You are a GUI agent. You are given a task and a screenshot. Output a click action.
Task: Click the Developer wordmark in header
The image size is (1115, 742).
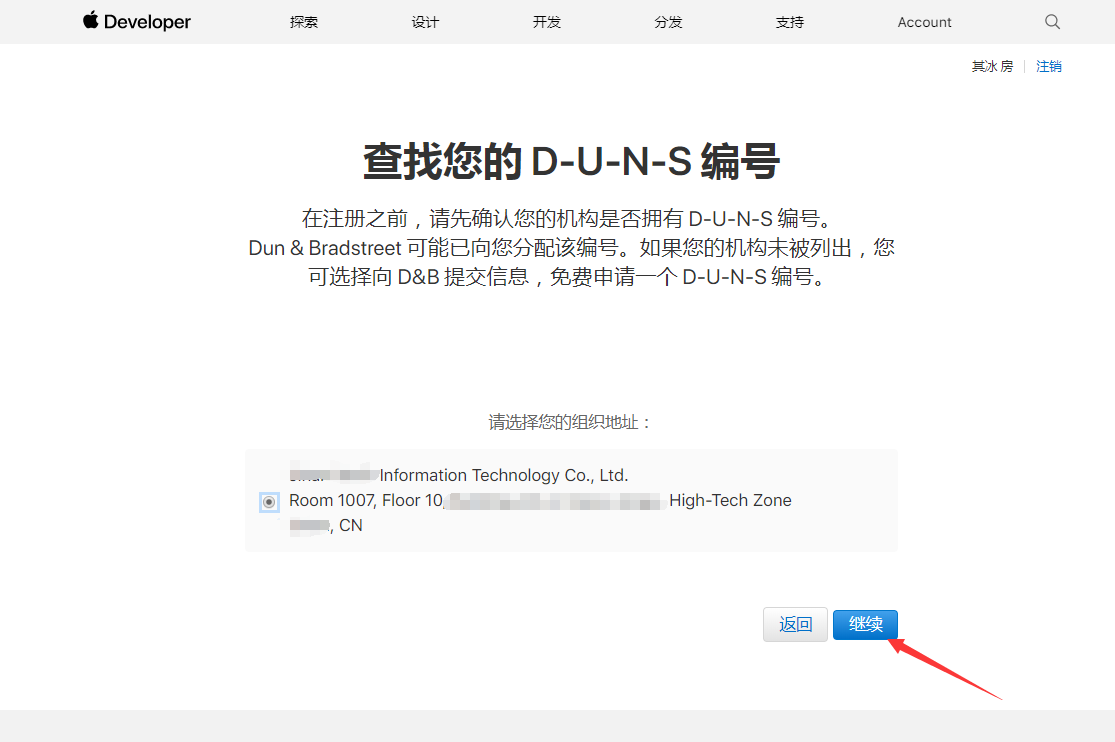tap(147, 22)
